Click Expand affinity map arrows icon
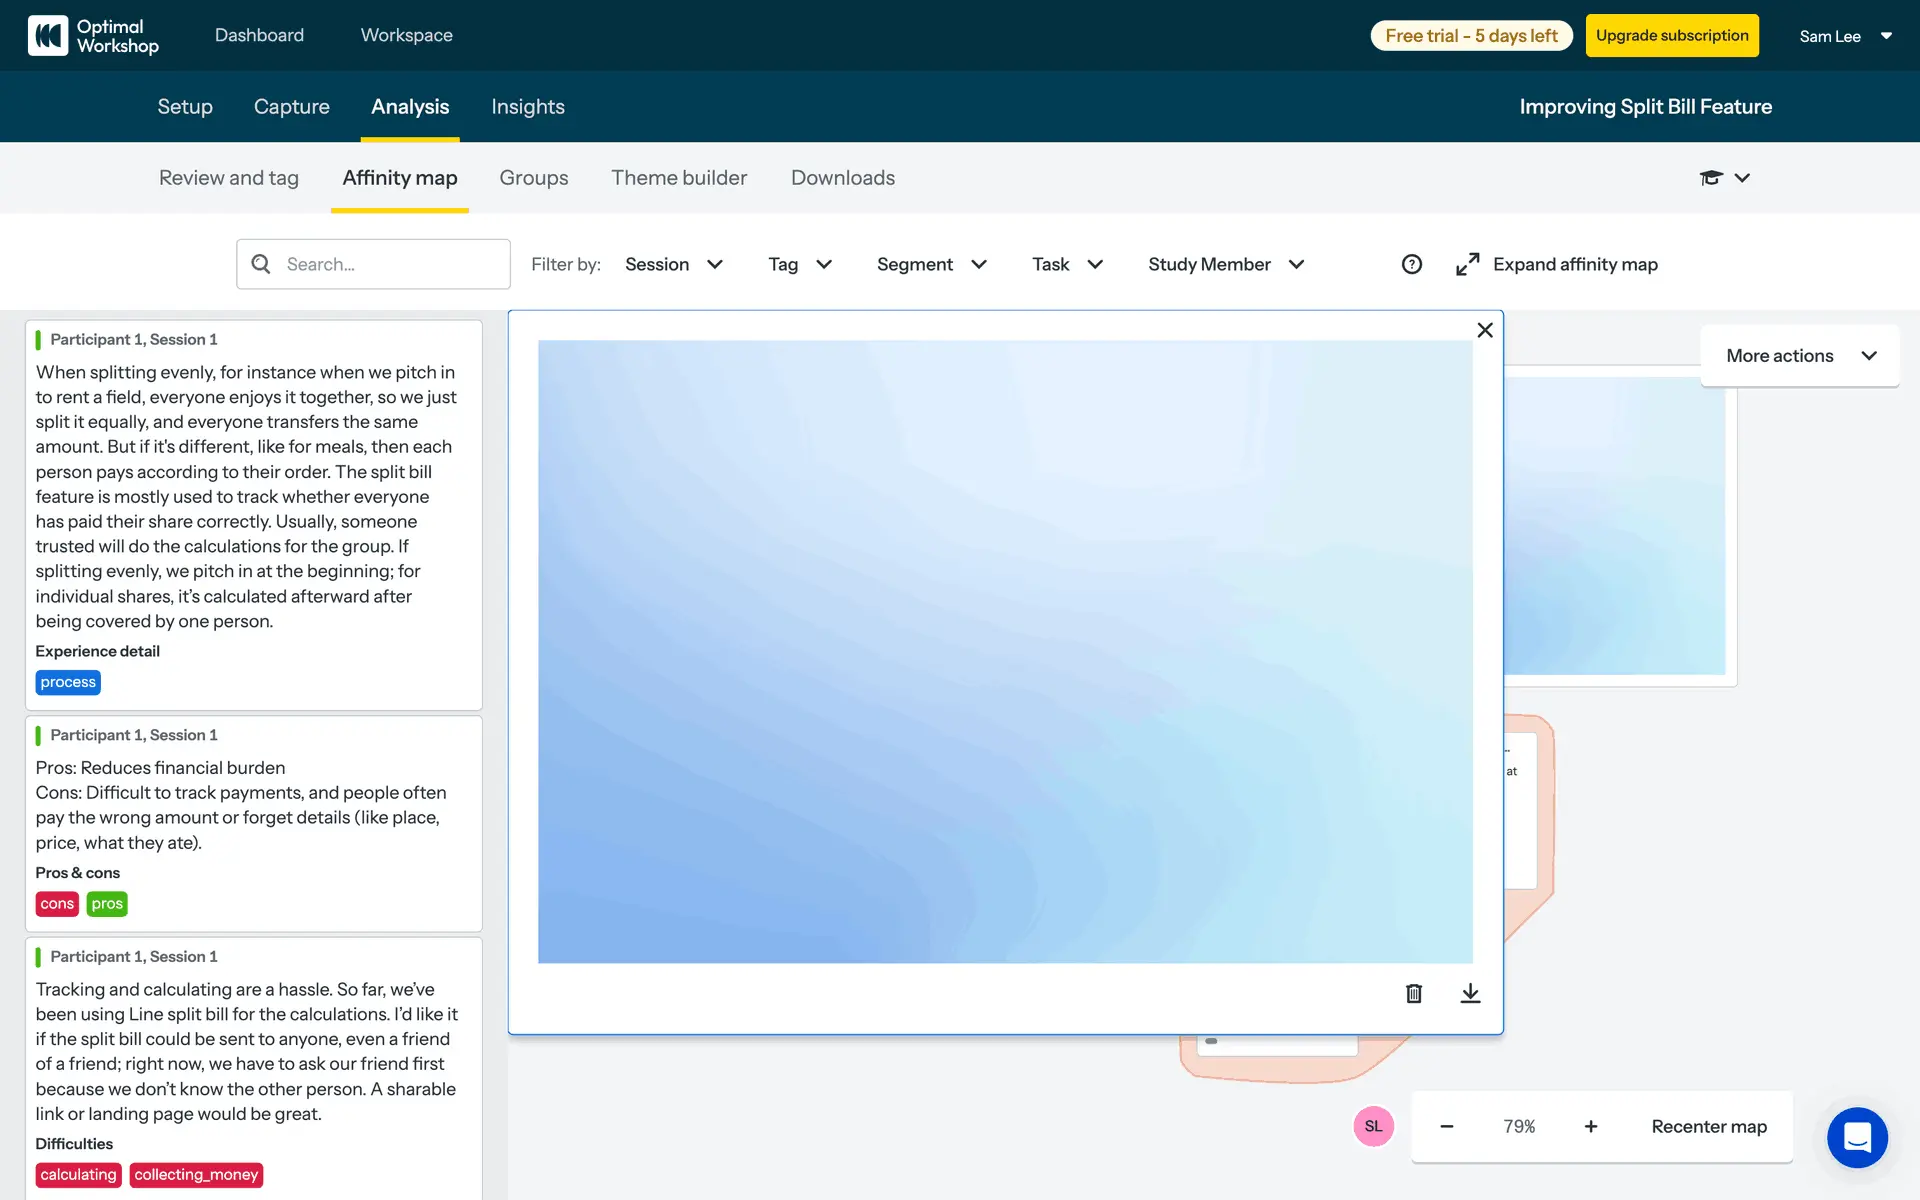This screenshot has width=1920, height=1200. click(x=1467, y=264)
